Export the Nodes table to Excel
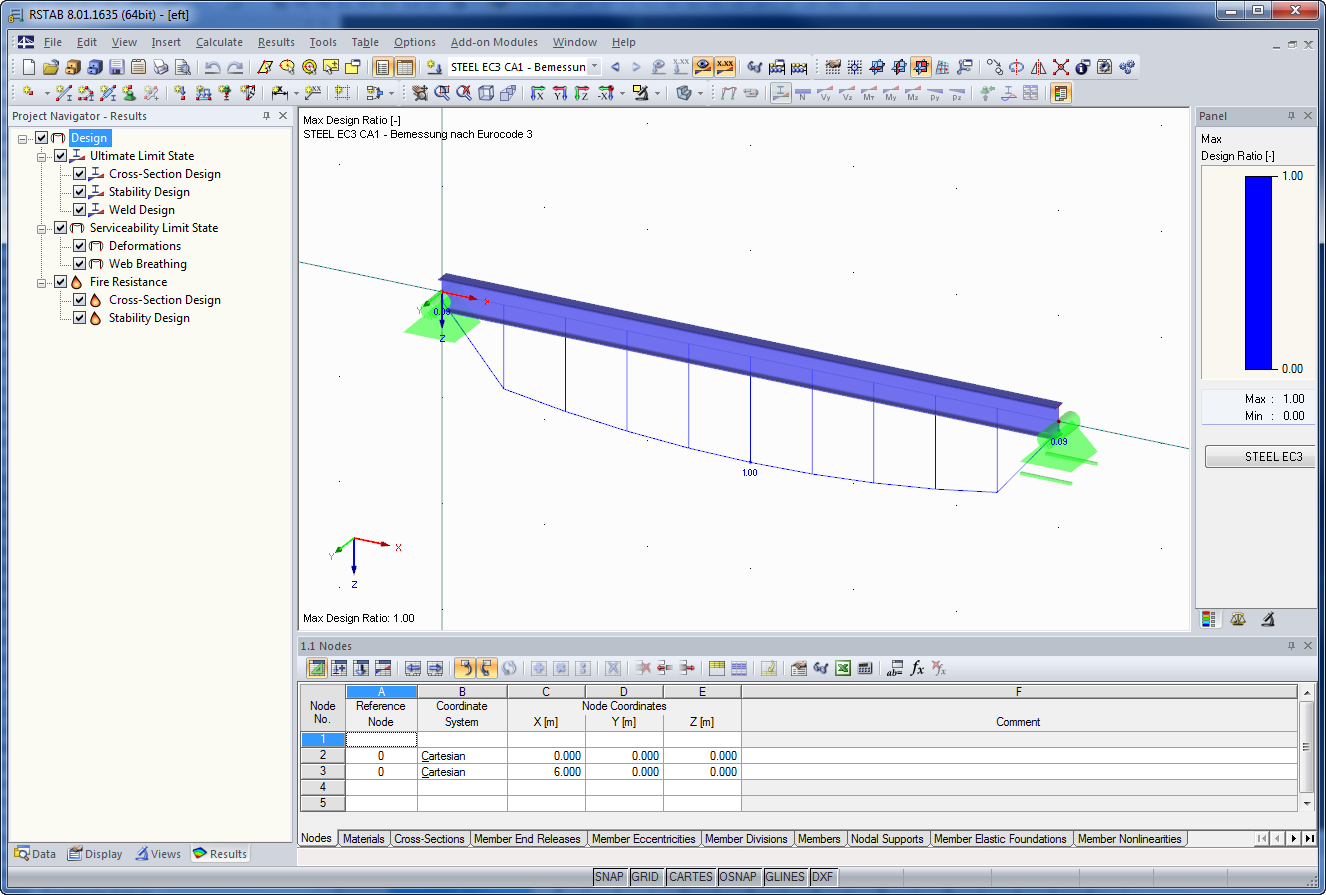1326x895 pixels. pos(843,668)
